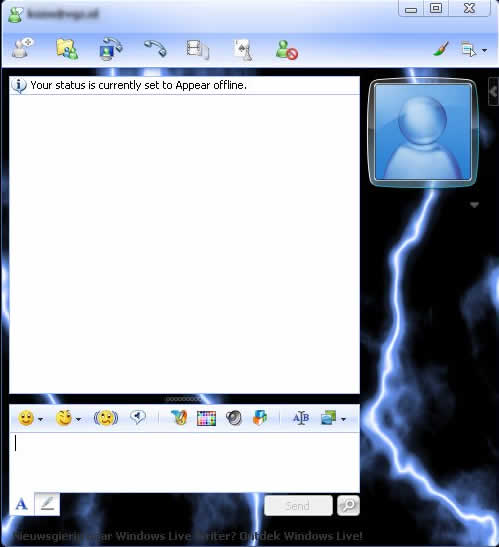Invite someone to this conversation icon
This screenshot has width=499, height=547.
[x=22, y=48]
